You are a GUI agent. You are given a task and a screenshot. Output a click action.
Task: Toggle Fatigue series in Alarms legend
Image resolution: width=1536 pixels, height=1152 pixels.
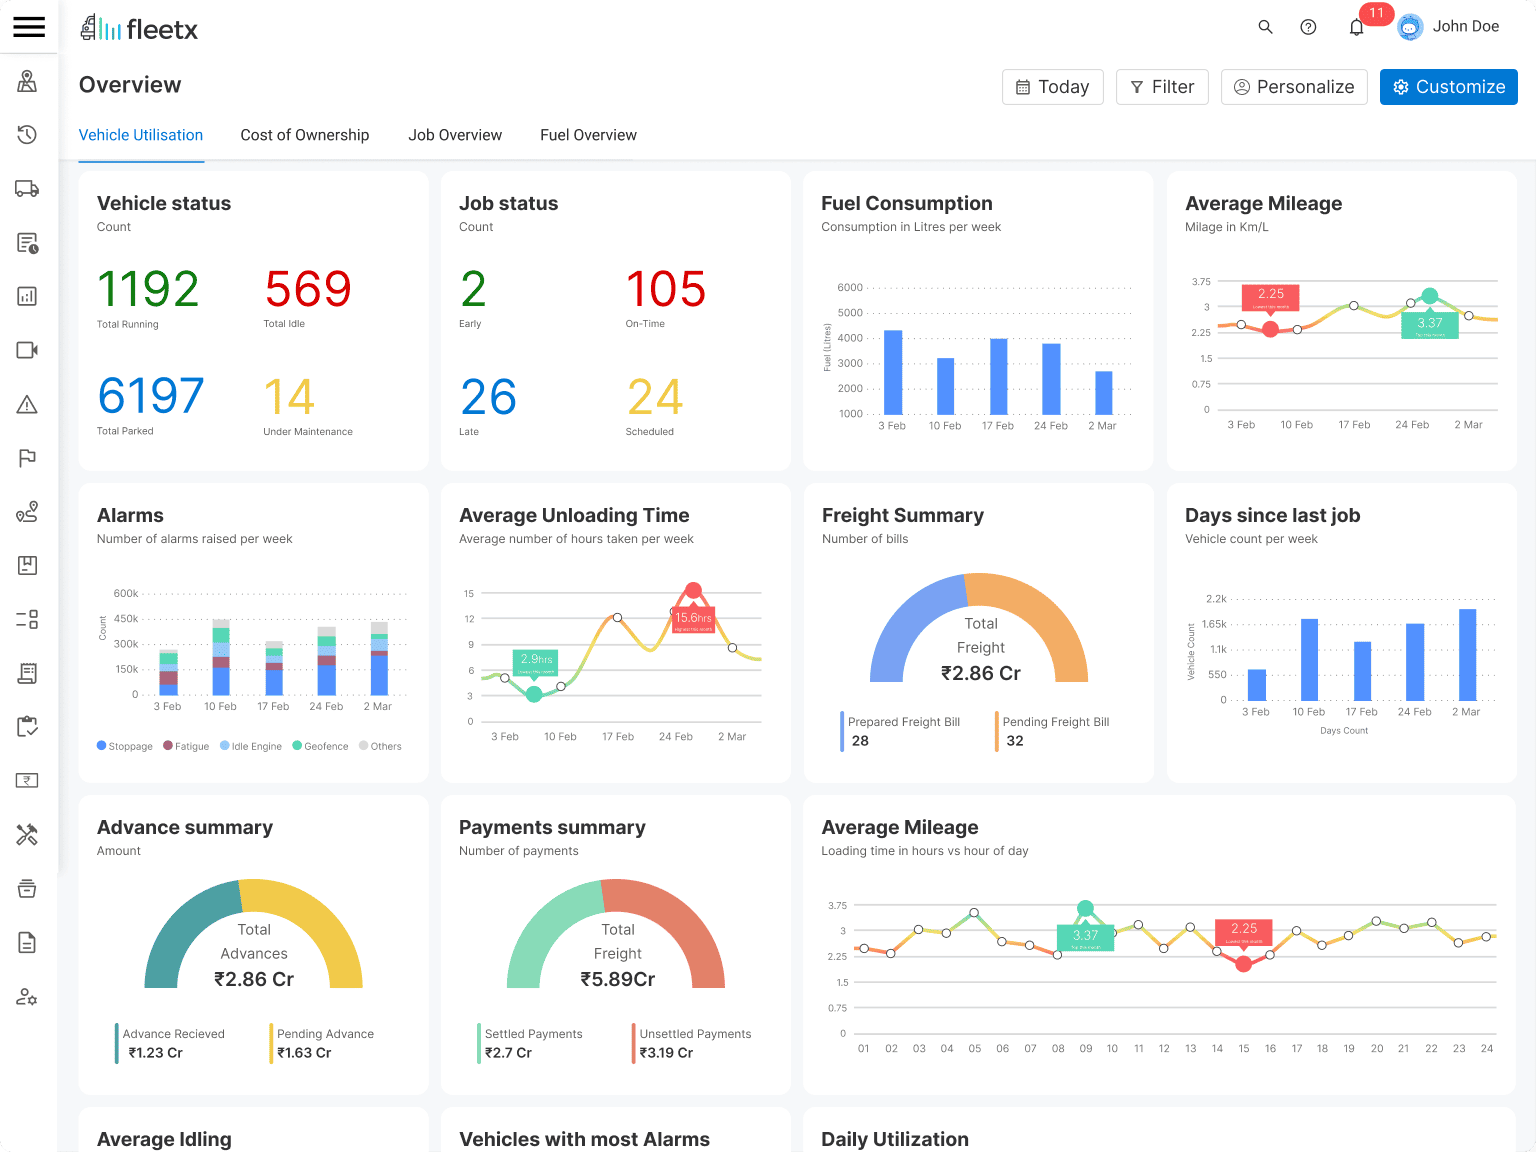[186, 746]
